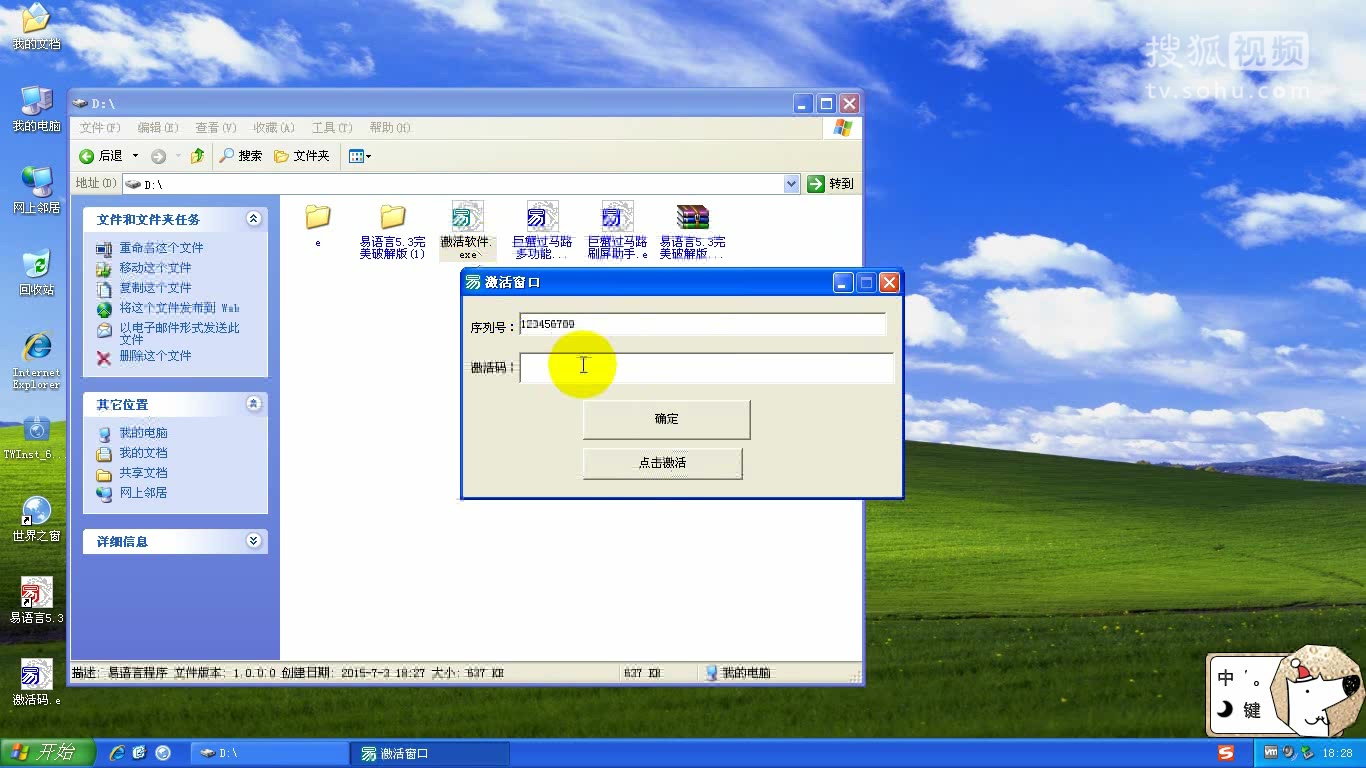Select the 易语言5.3 desktop shortcut
The image size is (1366, 768).
tap(36, 600)
